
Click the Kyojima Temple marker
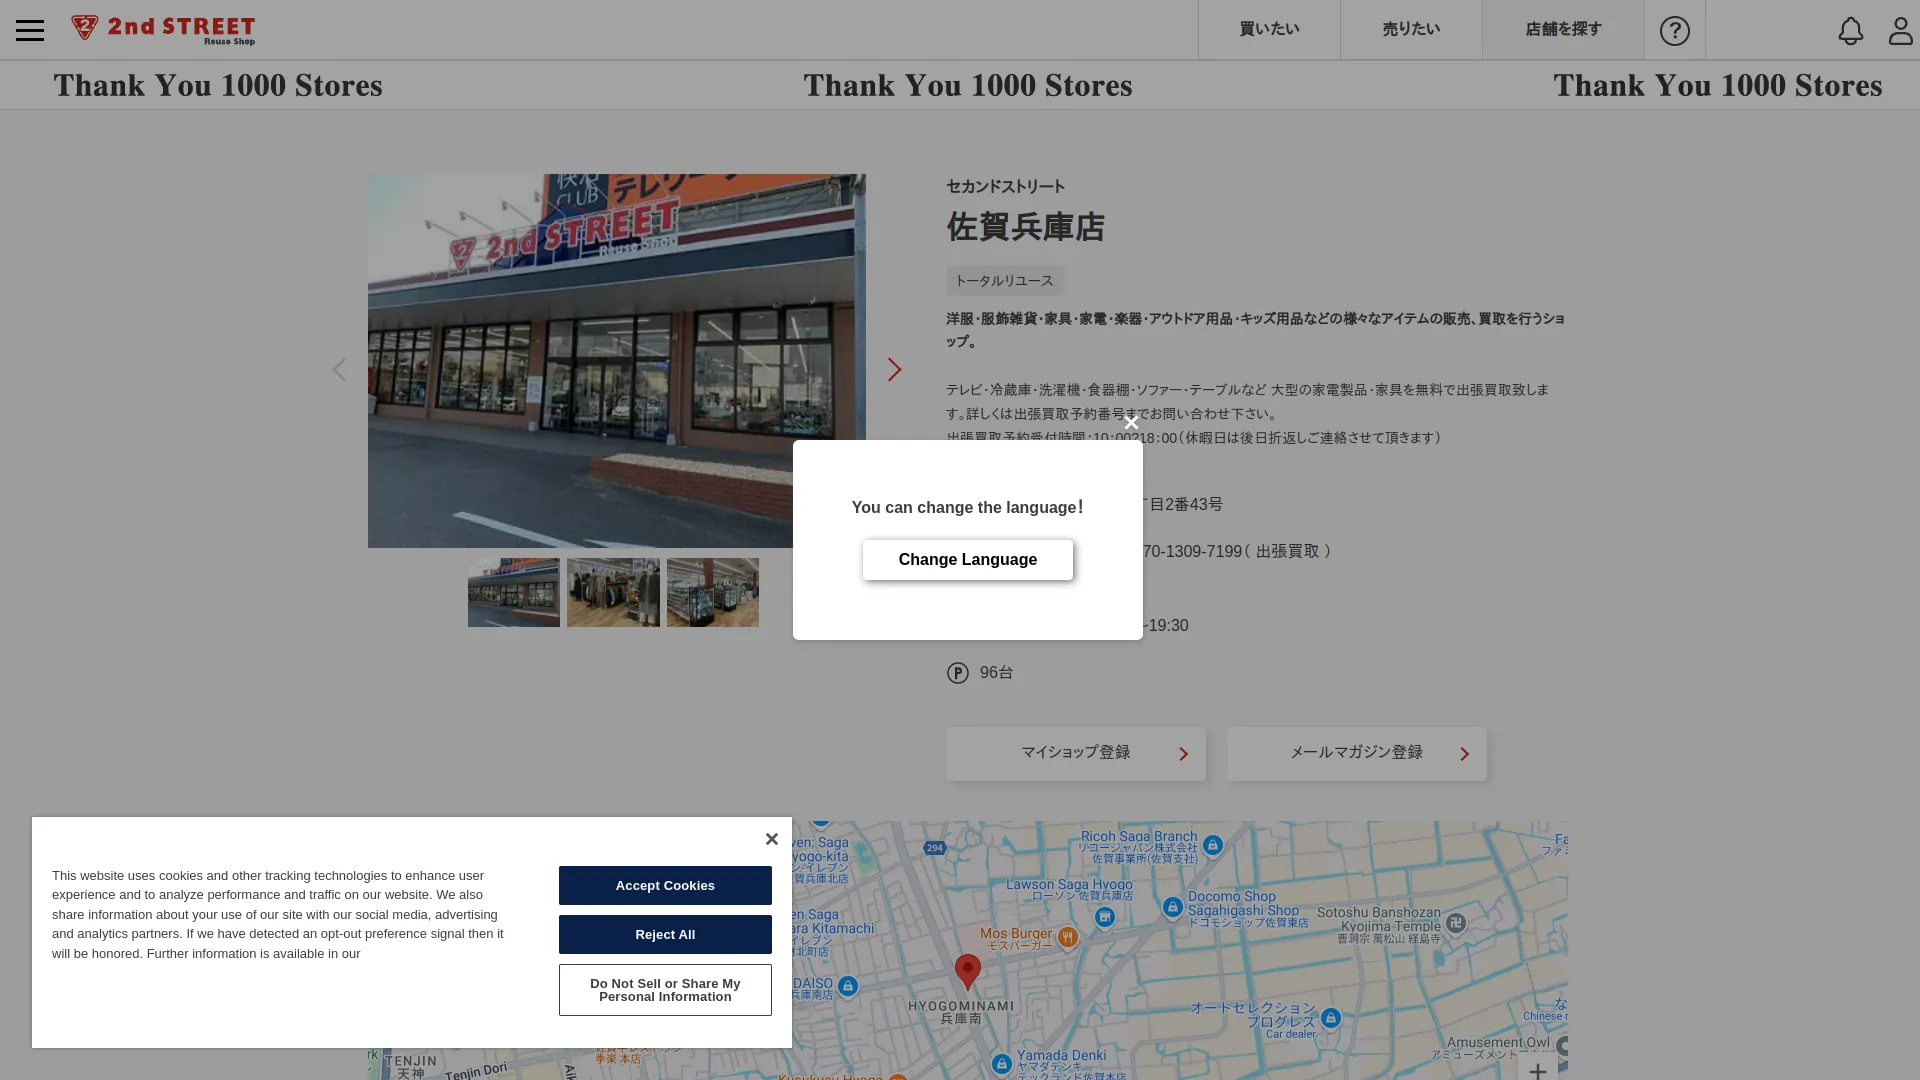click(1456, 923)
